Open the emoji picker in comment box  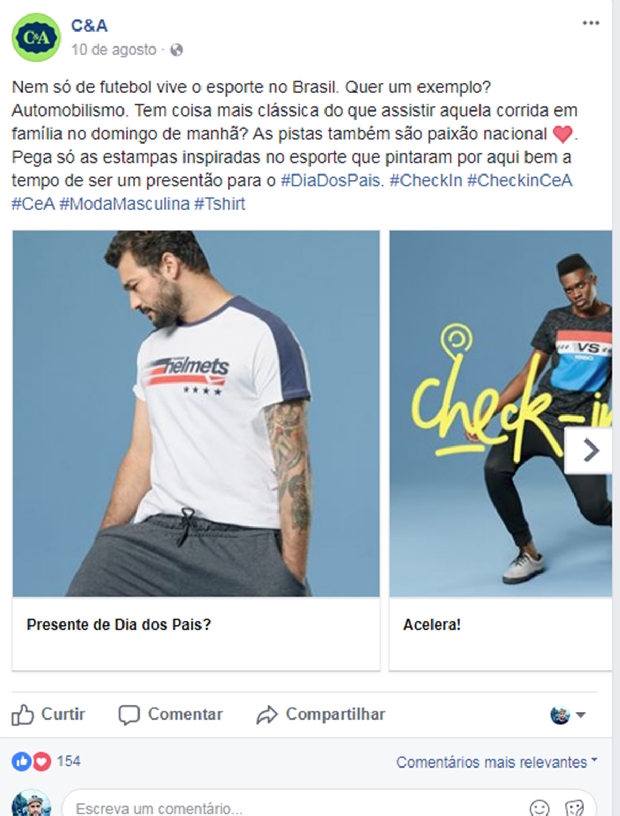pos(539,808)
